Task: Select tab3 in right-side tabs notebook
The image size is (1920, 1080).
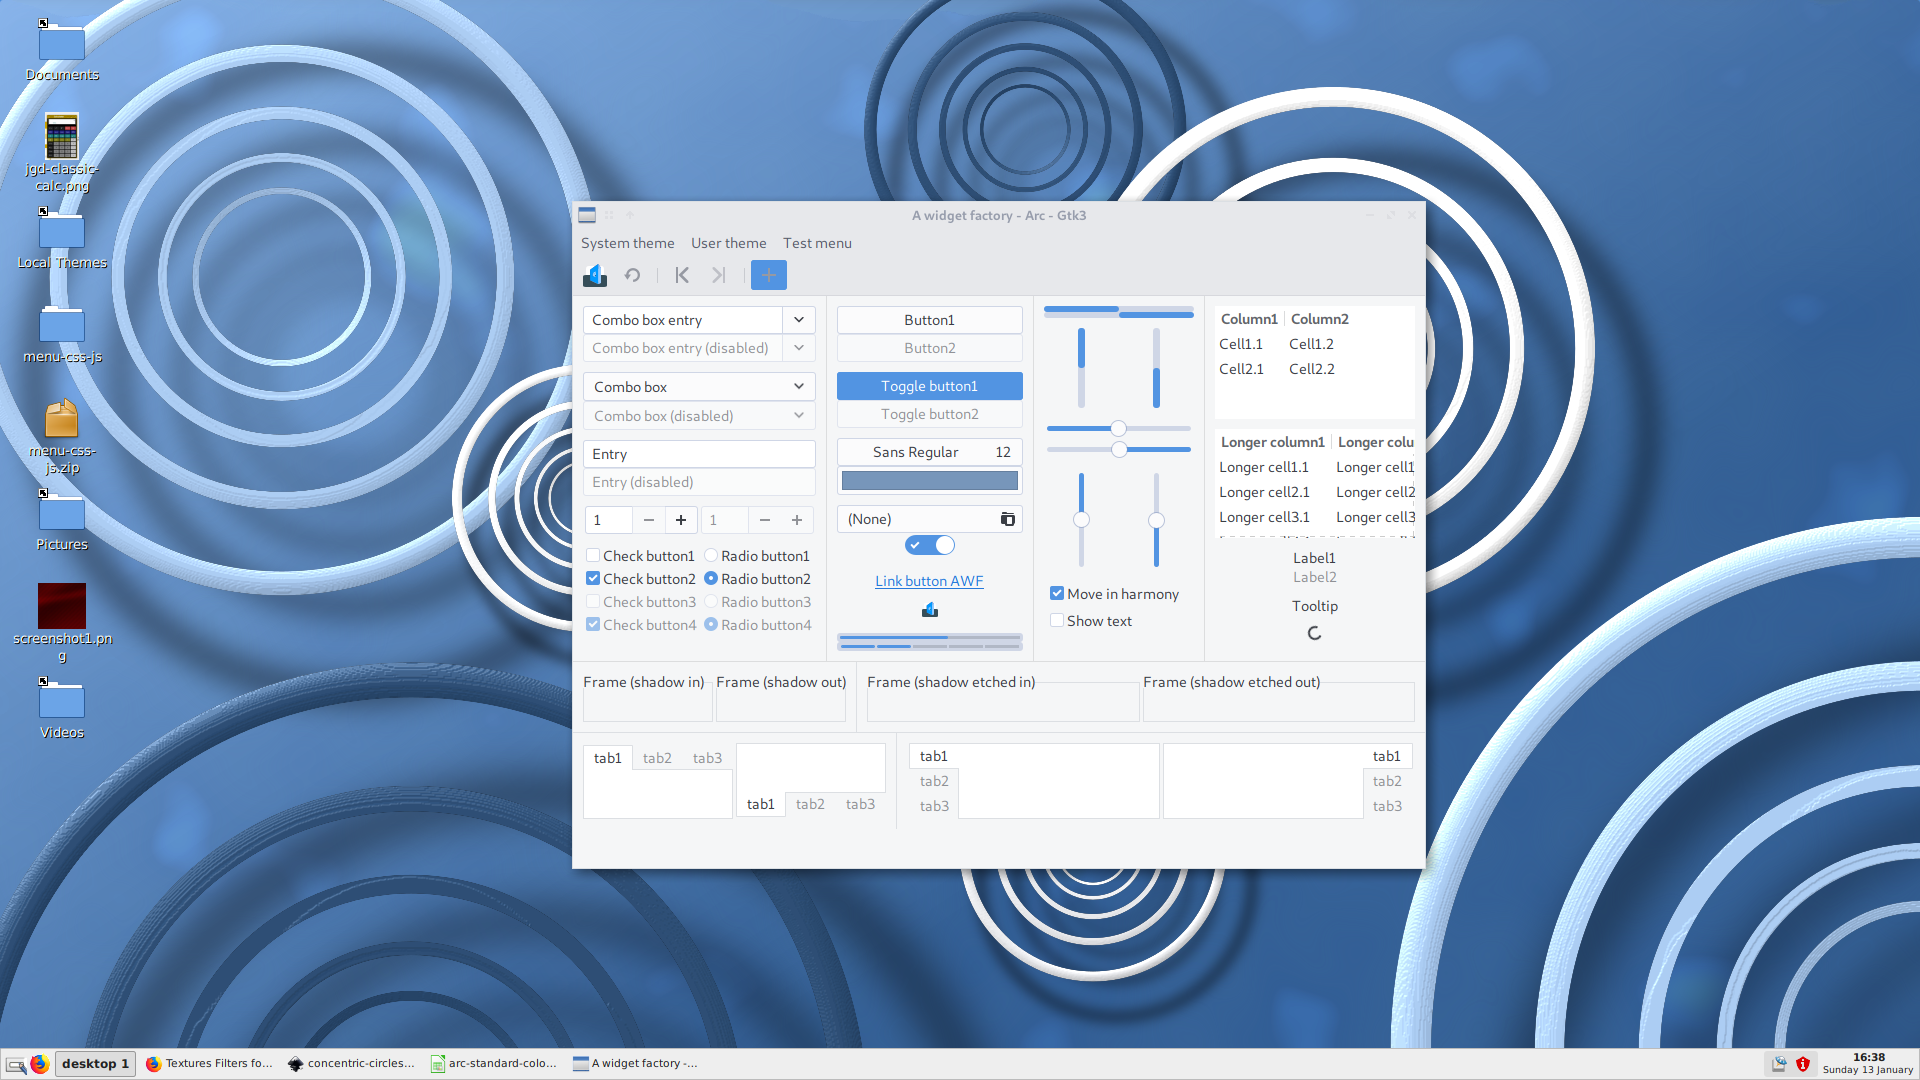Action: 1387,806
